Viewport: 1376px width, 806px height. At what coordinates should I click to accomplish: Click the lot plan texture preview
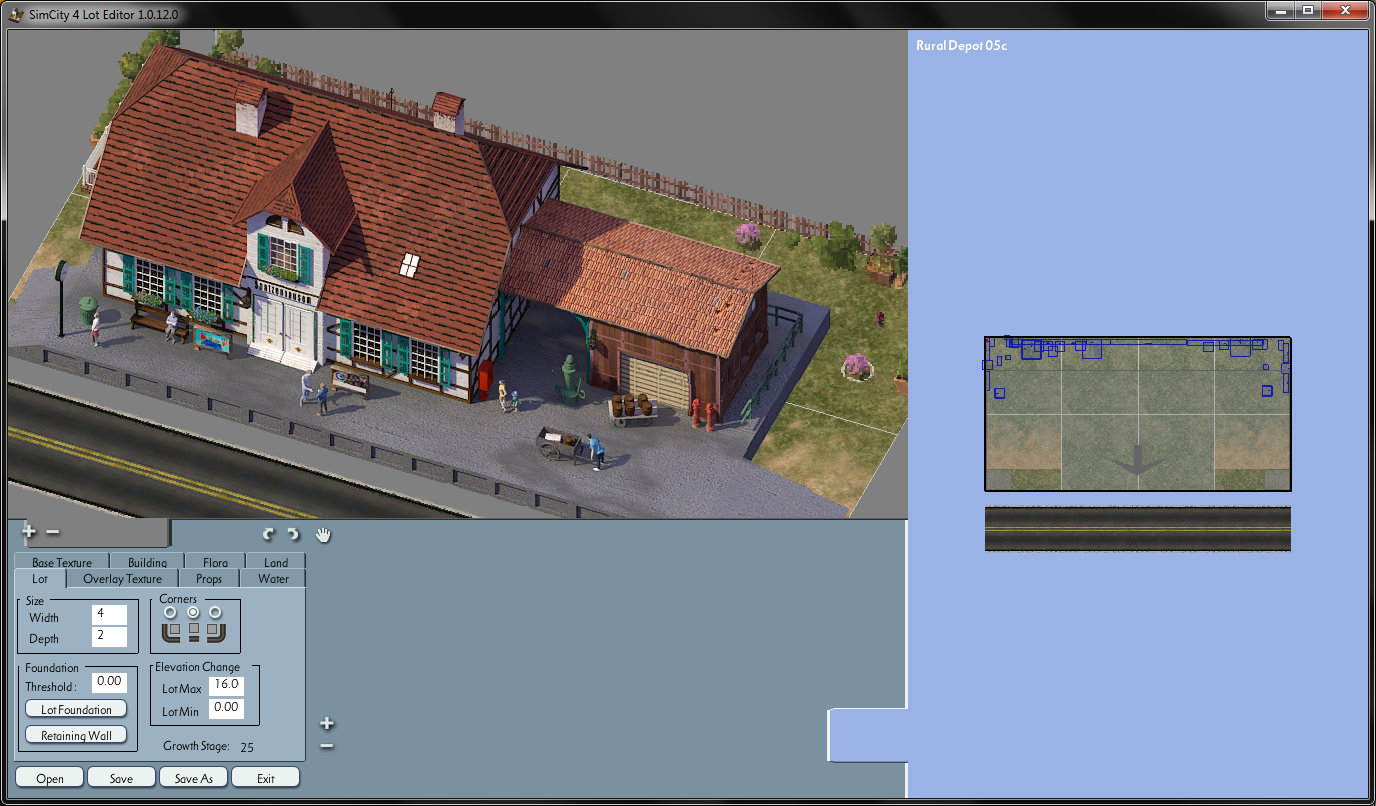[x=1138, y=414]
